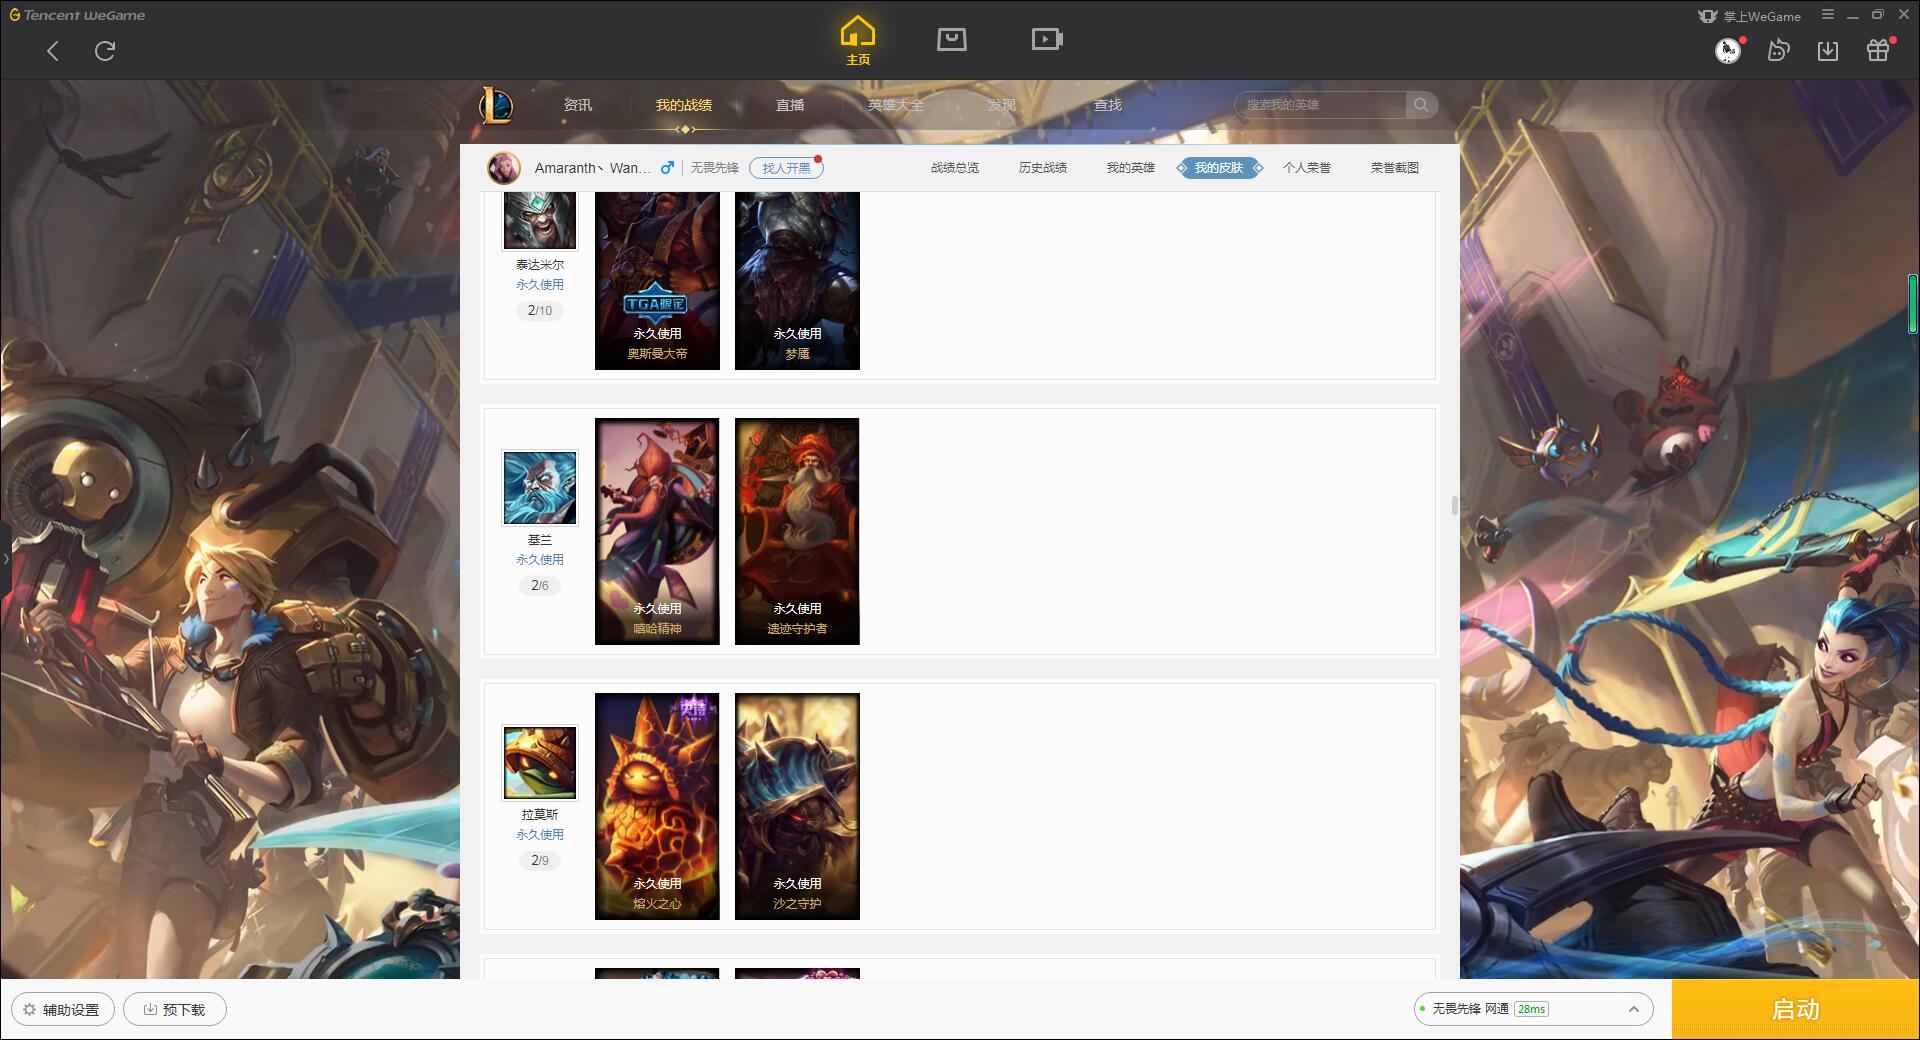Open the 主页 home icon
This screenshot has width=1920, height=1040.
pos(858,41)
